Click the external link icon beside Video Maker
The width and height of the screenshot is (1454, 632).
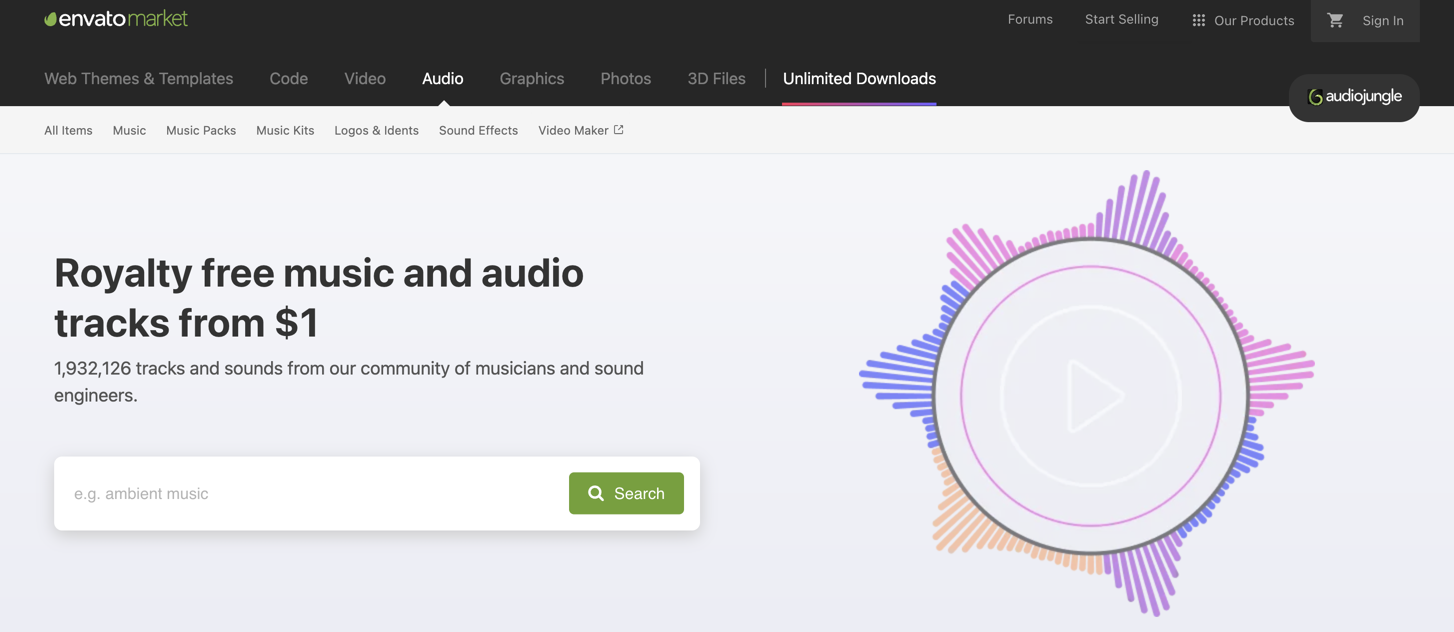619,130
